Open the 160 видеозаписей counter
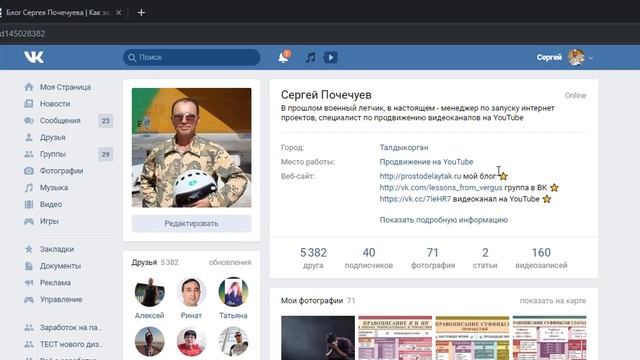 pyautogui.click(x=541, y=258)
